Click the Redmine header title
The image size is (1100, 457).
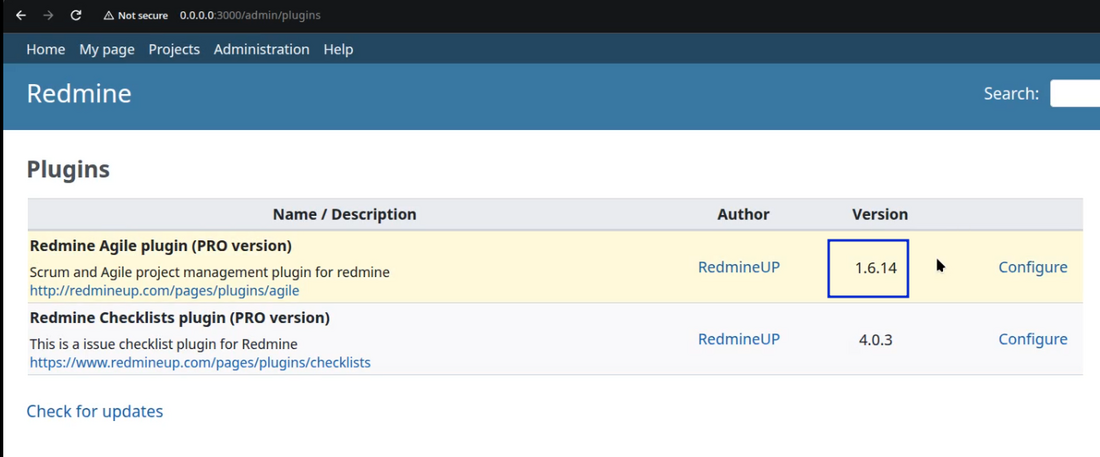point(79,93)
